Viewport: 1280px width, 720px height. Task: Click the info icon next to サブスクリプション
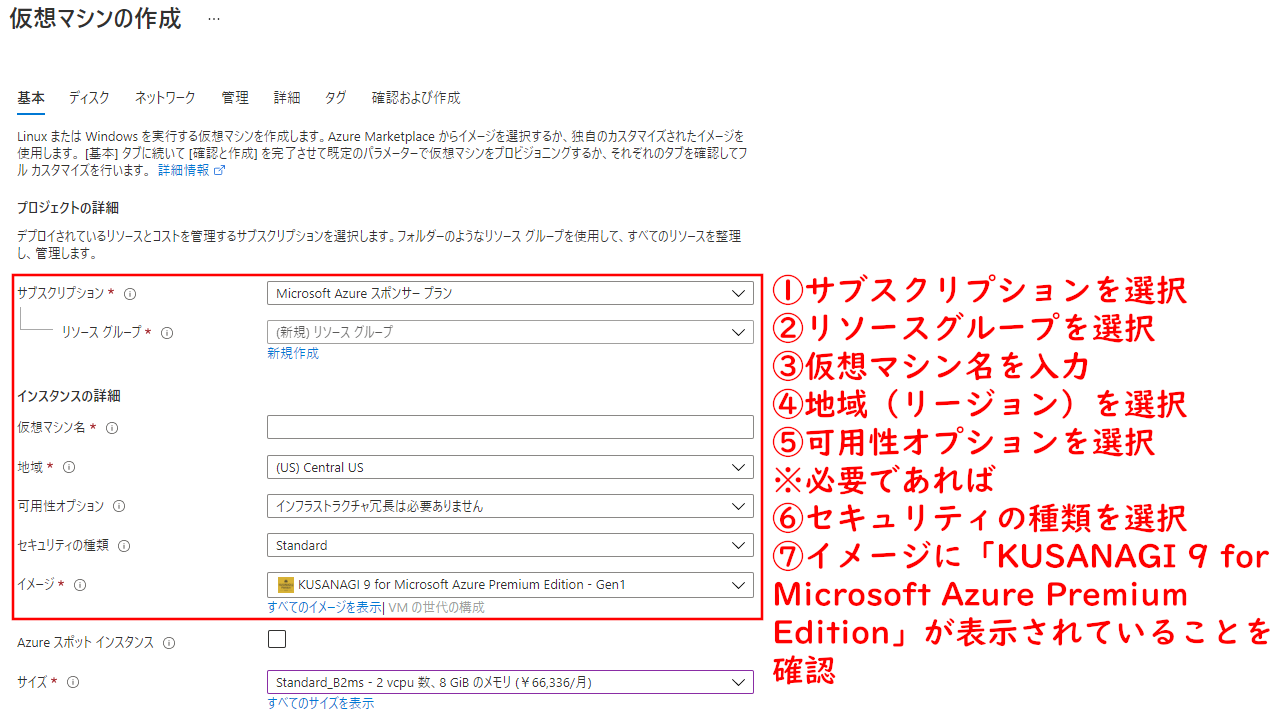[130, 294]
